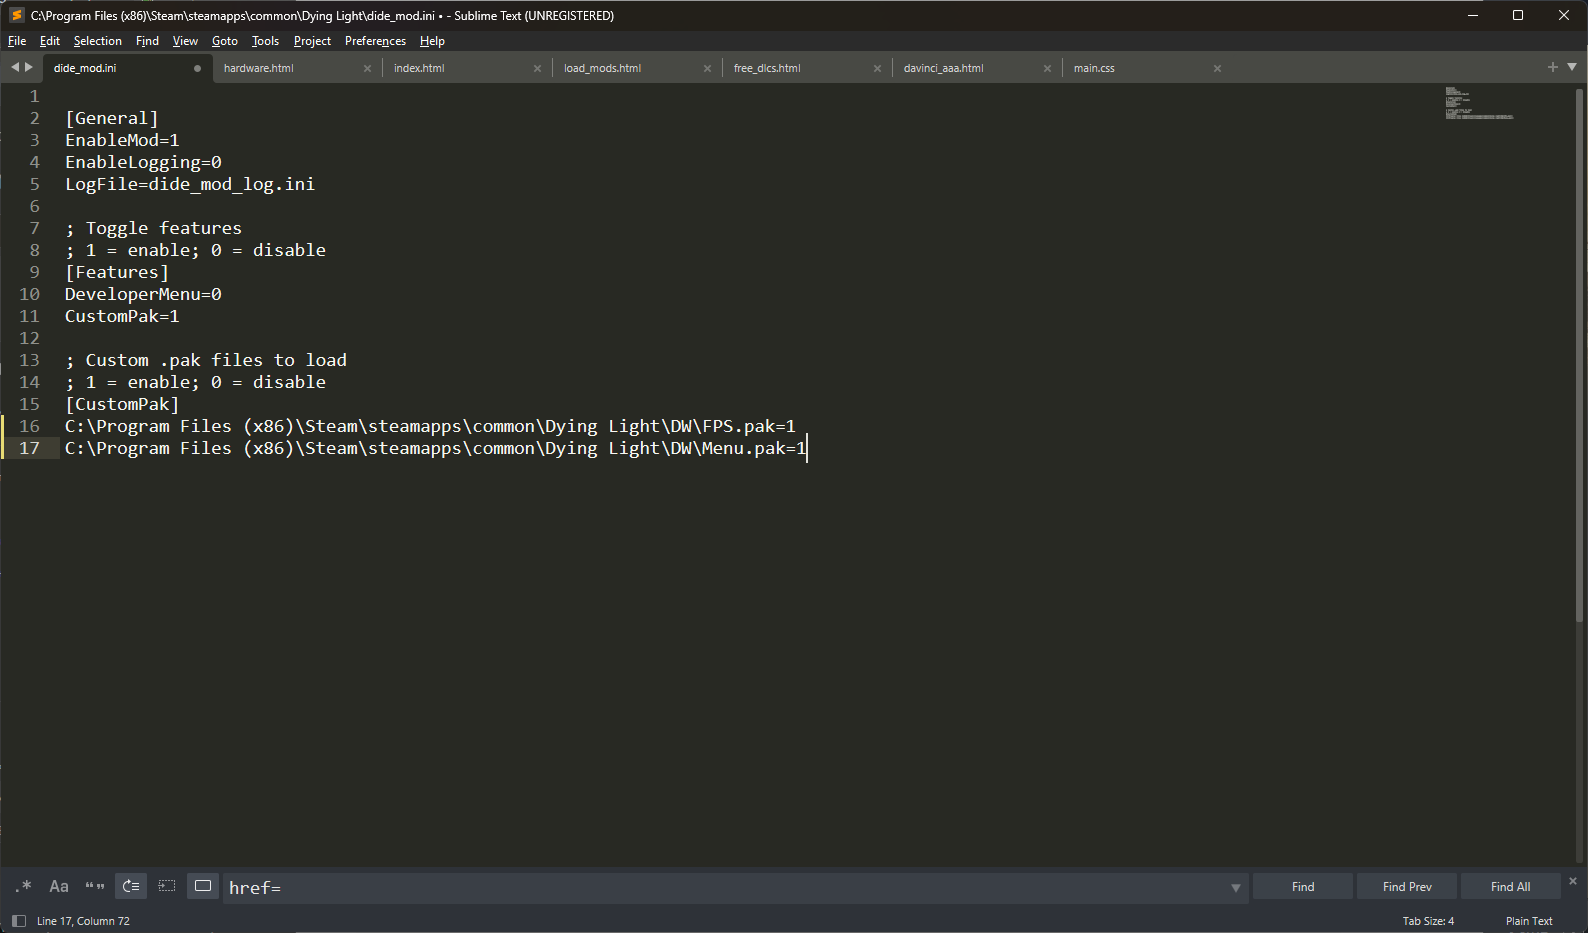Toggle regular expression search mode
1588x933 pixels.
point(24,886)
